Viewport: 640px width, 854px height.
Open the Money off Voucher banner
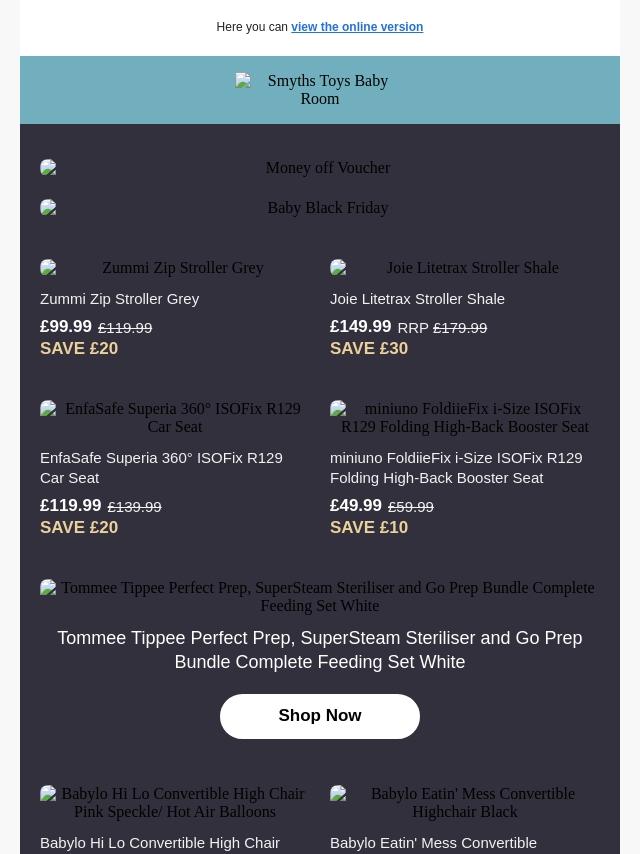click(320, 168)
